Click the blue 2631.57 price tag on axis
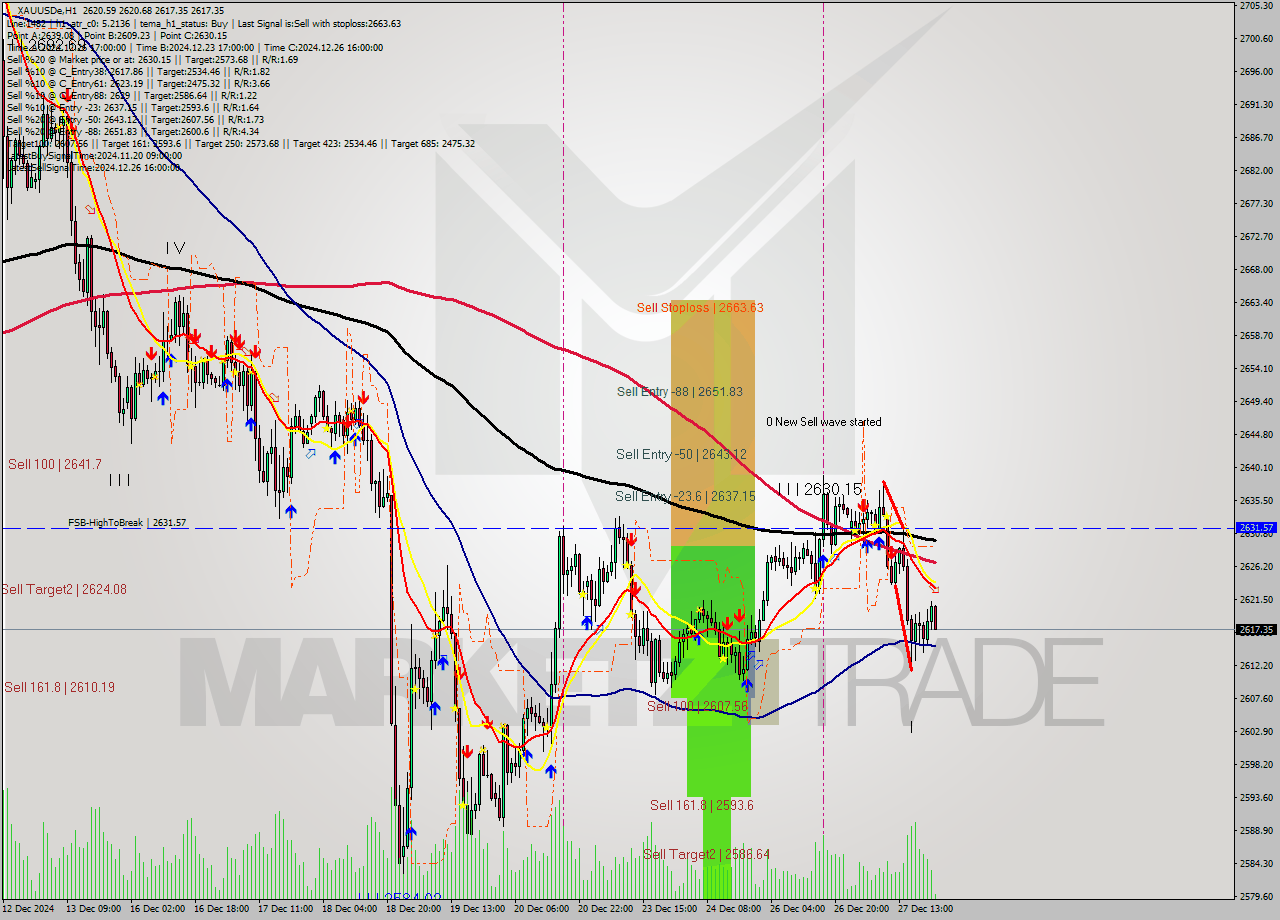The width and height of the screenshot is (1280, 920). [1256, 527]
